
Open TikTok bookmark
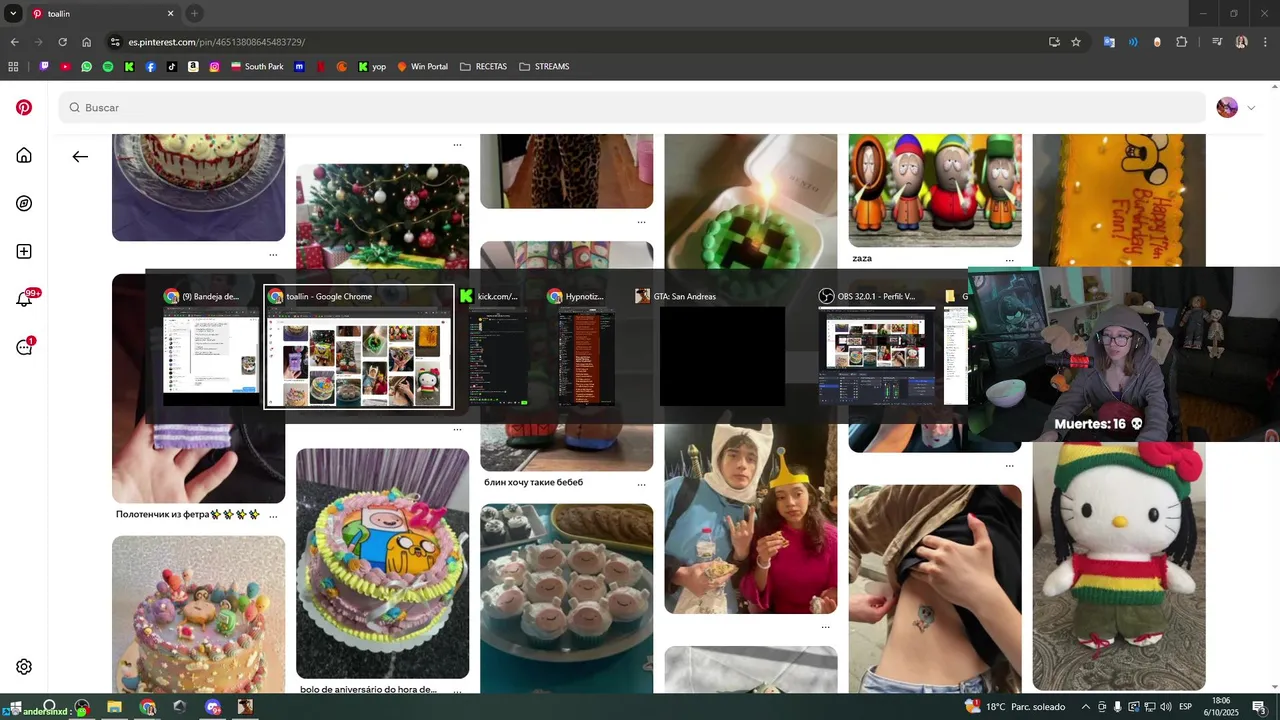click(172, 67)
